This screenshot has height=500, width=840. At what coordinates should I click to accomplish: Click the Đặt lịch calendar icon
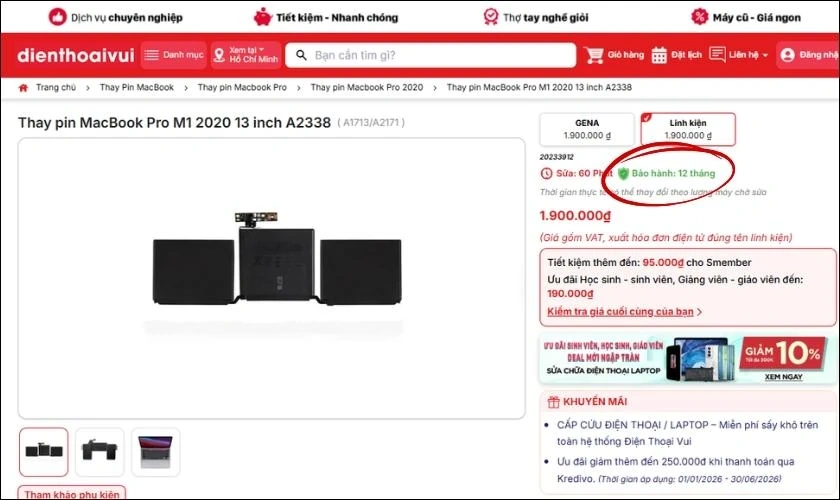[x=659, y=55]
